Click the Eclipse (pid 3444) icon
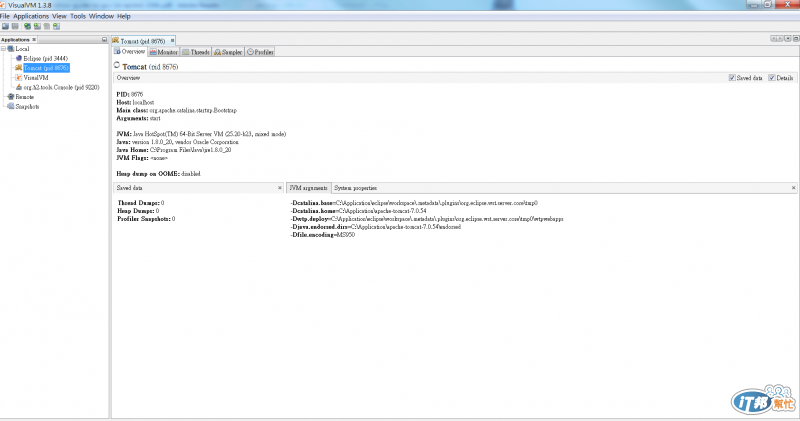Screen dimensions: 800x421 pyautogui.click(x=19, y=59)
